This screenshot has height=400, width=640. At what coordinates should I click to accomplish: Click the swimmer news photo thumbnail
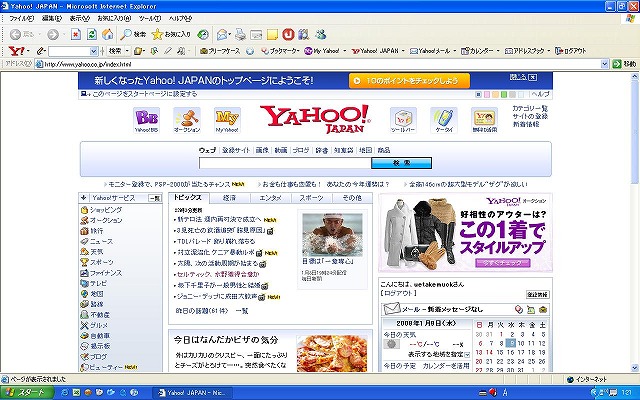pyautogui.click(x=332, y=234)
